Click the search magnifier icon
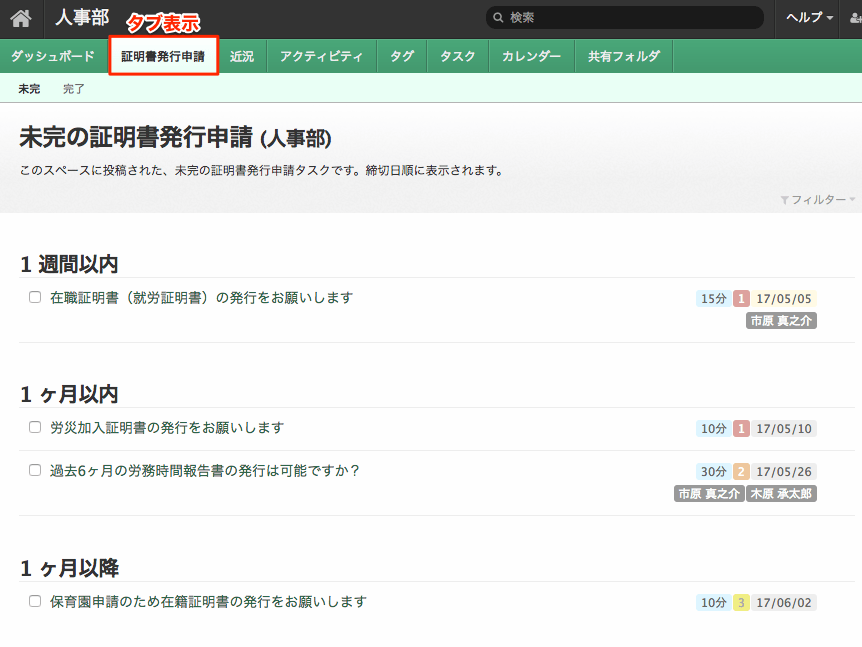 (x=498, y=18)
